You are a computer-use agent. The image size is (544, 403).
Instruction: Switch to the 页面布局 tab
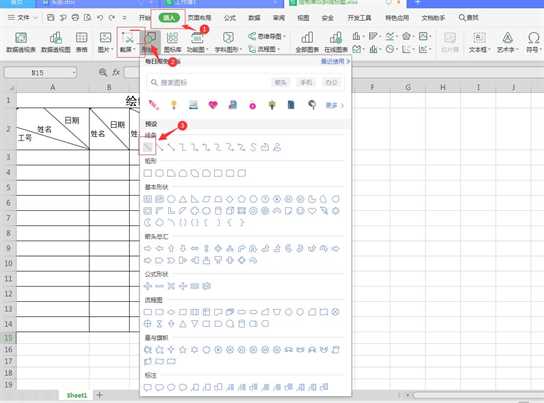coord(199,18)
